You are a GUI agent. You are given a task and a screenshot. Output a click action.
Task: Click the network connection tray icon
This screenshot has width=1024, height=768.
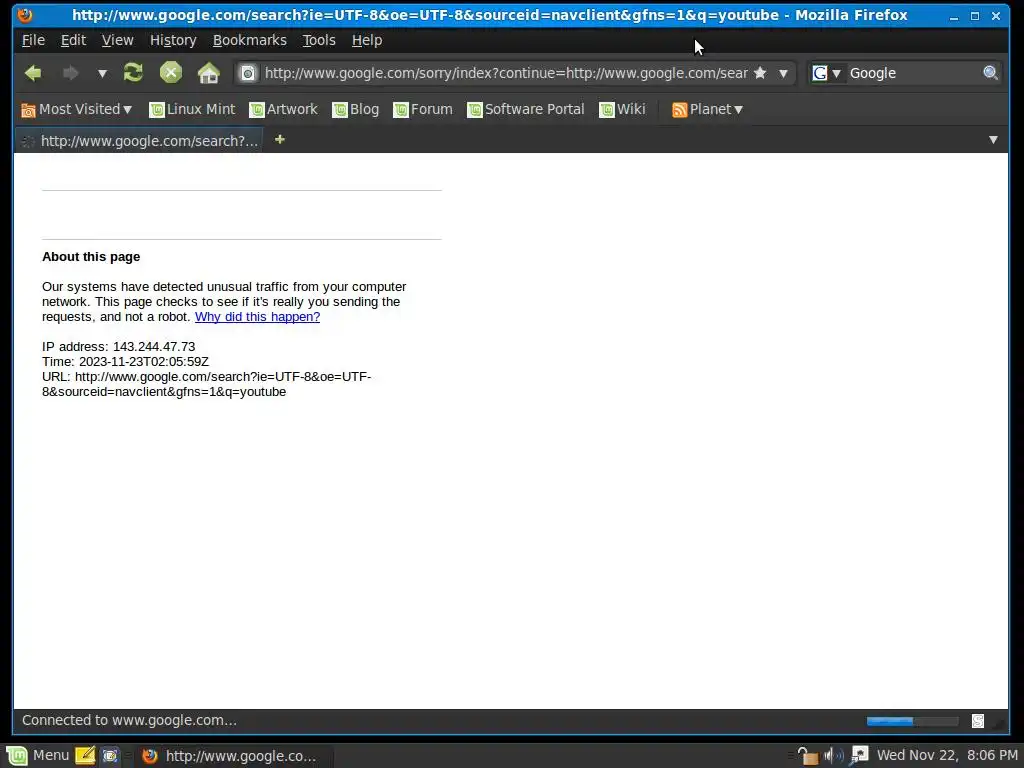pos(859,756)
